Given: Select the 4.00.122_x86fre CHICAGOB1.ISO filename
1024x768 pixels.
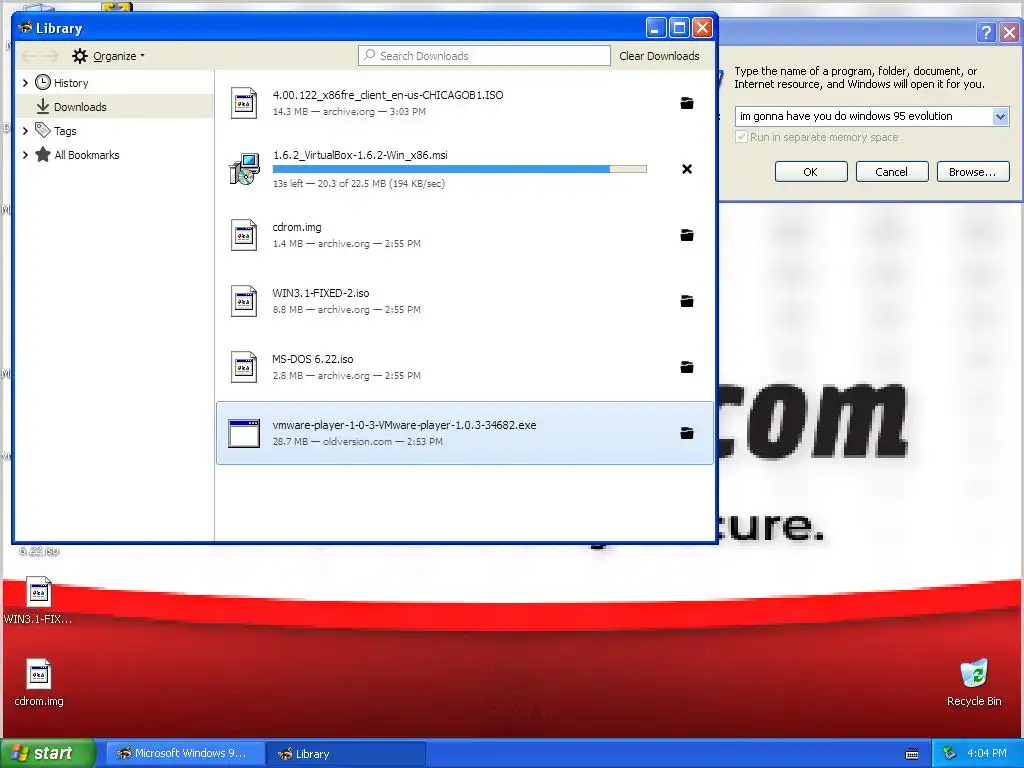Looking at the screenshot, I should (388, 95).
